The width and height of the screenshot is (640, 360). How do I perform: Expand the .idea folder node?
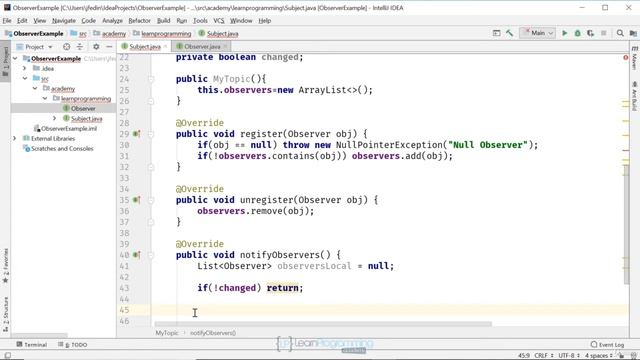point(24,69)
